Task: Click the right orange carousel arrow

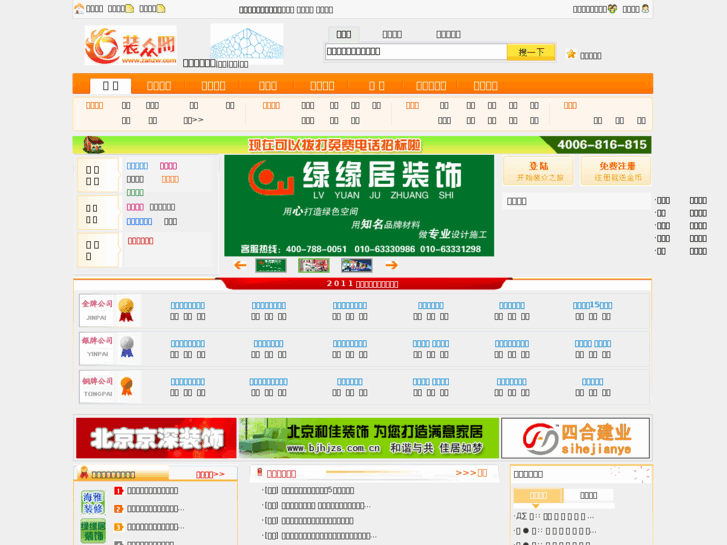Action: (x=392, y=265)
